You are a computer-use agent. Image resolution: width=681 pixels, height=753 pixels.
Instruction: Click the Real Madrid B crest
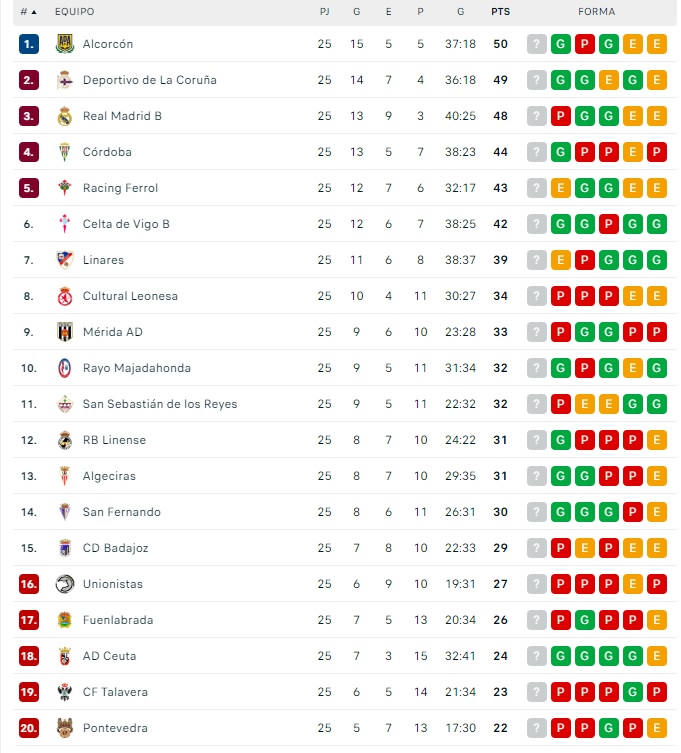[x=65, y=116]
